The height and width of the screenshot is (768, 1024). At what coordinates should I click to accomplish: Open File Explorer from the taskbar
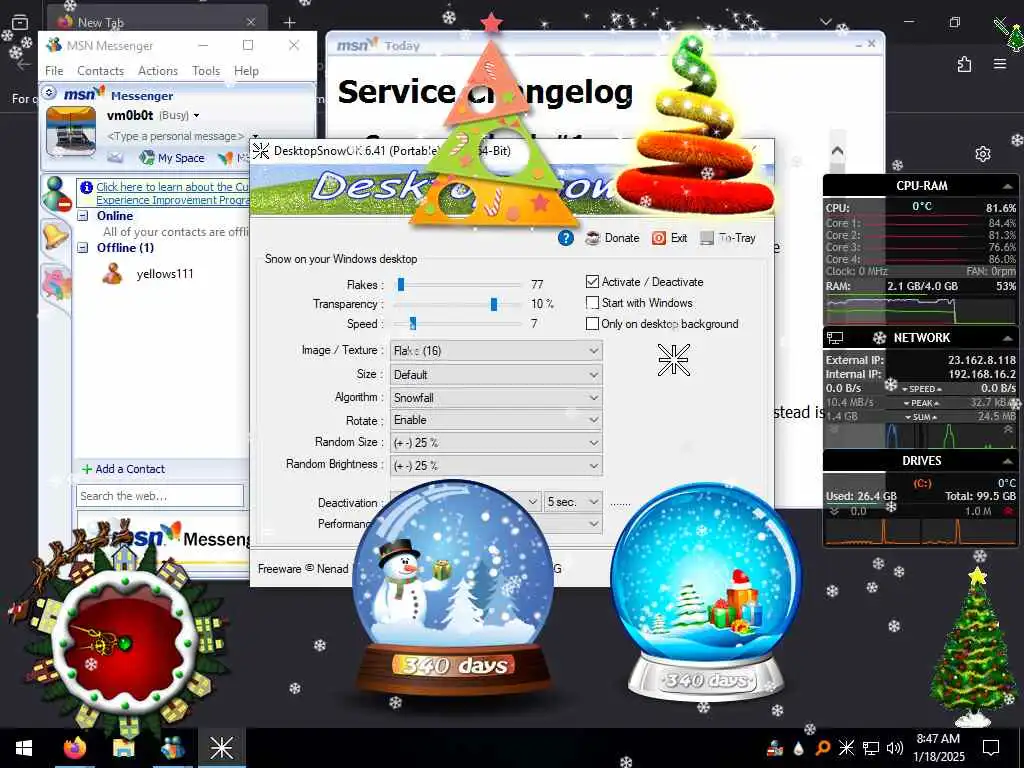123,748
